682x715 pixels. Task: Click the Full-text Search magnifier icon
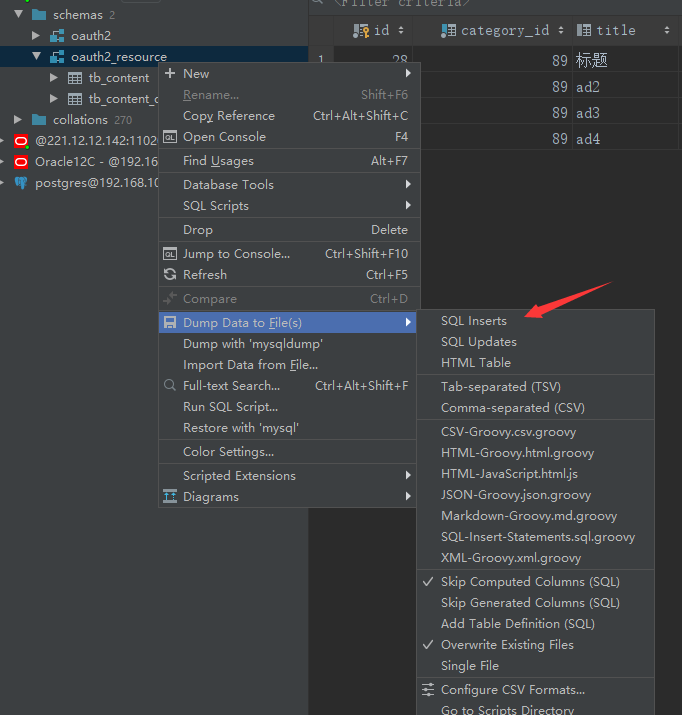click(170, 385)
